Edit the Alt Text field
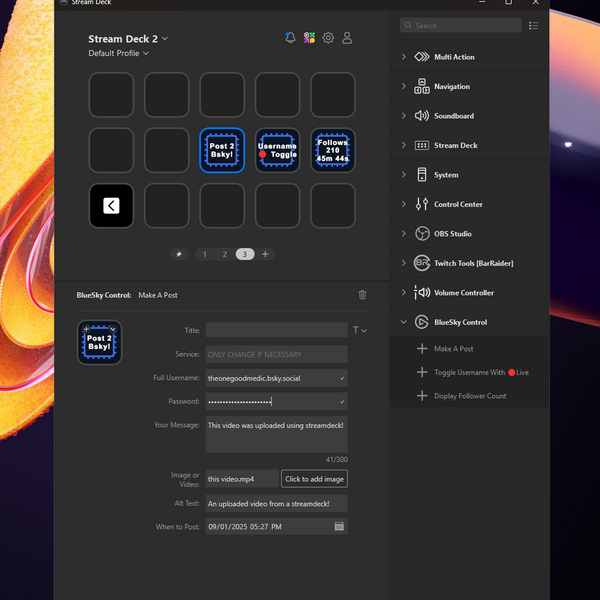This screenshot has height=600, width=600. (277, 504)
